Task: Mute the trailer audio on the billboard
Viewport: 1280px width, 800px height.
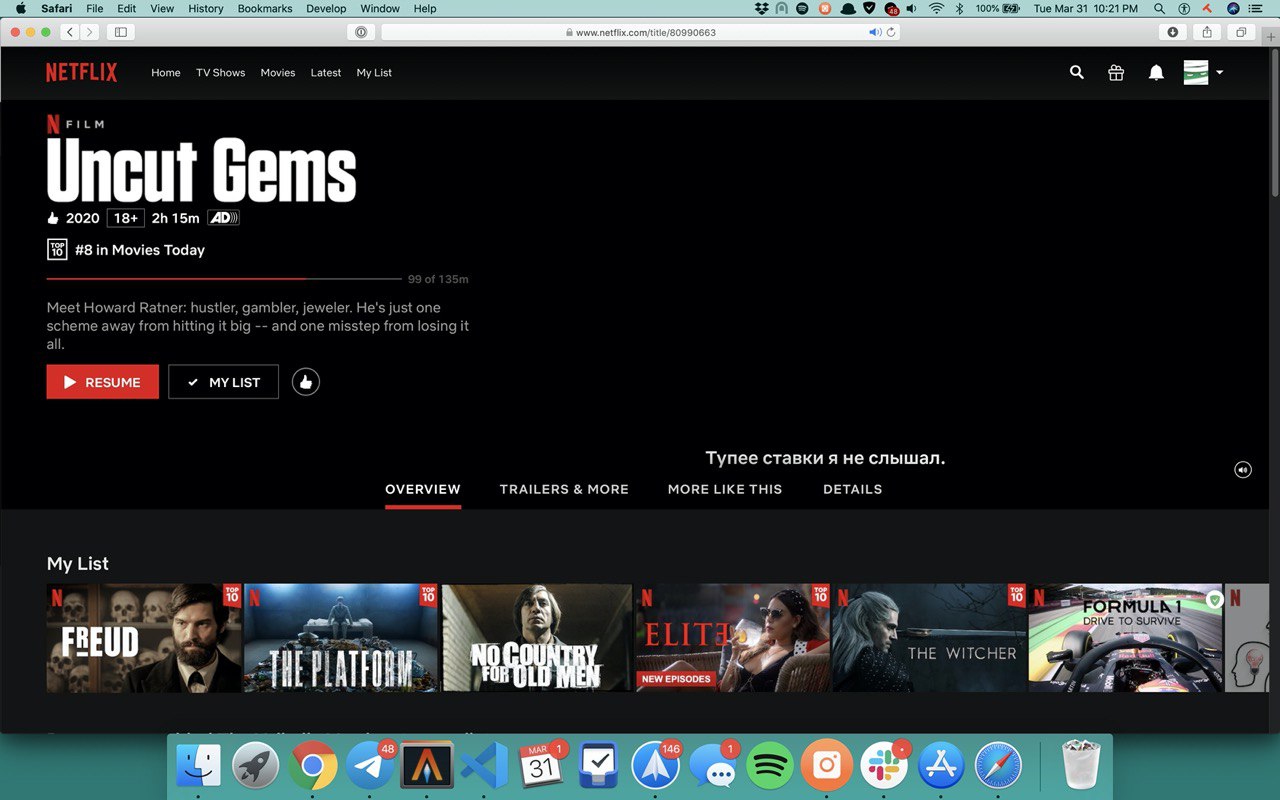Action: (1243, 469)
